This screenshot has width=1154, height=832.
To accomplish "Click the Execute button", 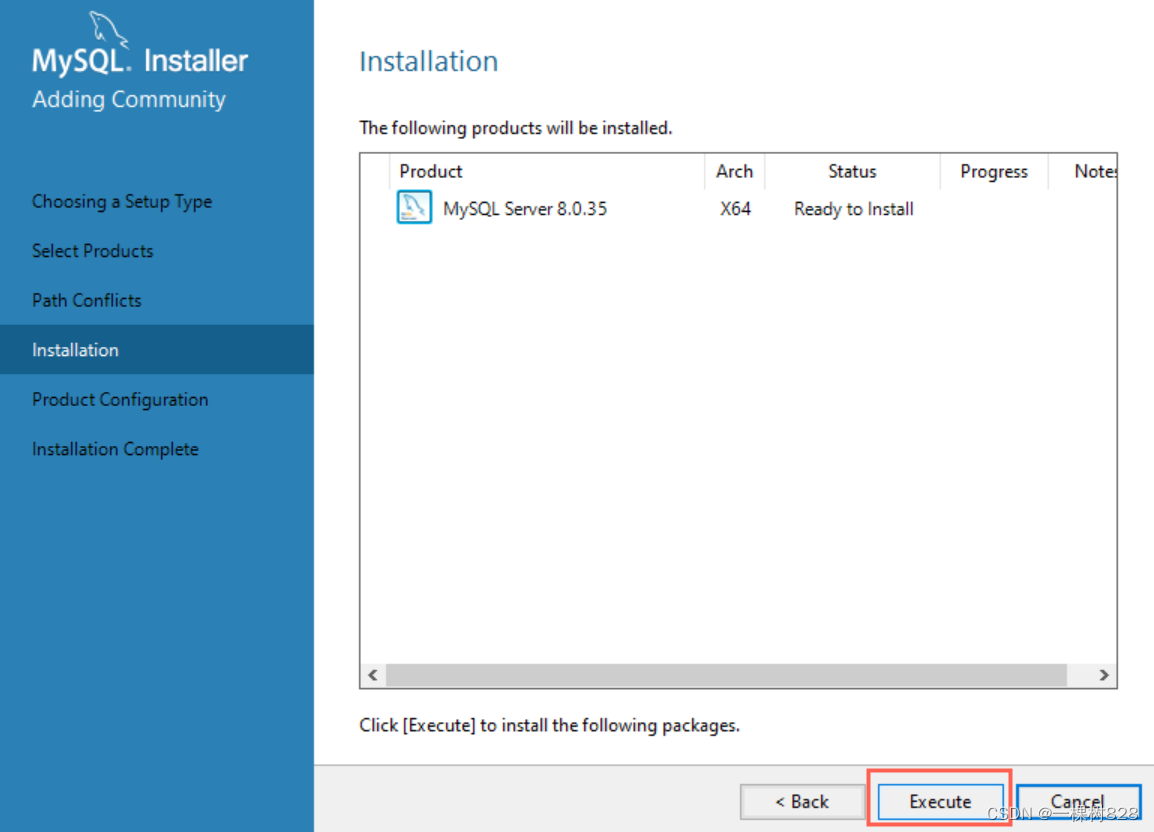I will [x=940, y=801].
